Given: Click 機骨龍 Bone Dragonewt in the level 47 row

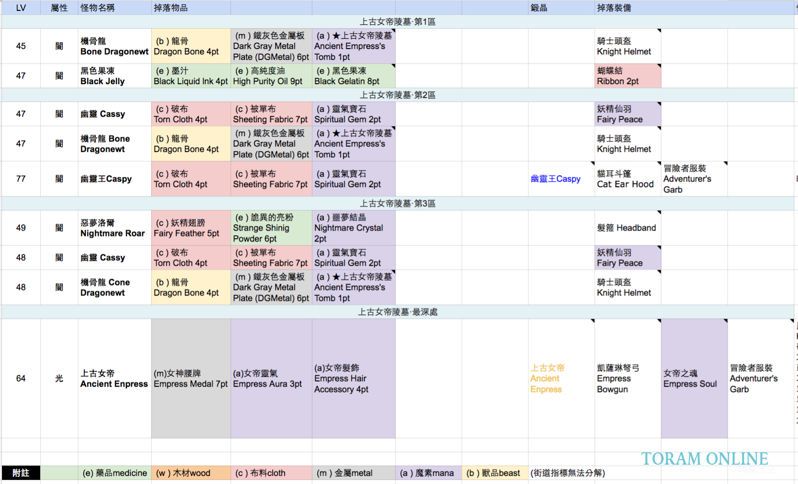Looking at the screenshot, I should tap(115, 144).
